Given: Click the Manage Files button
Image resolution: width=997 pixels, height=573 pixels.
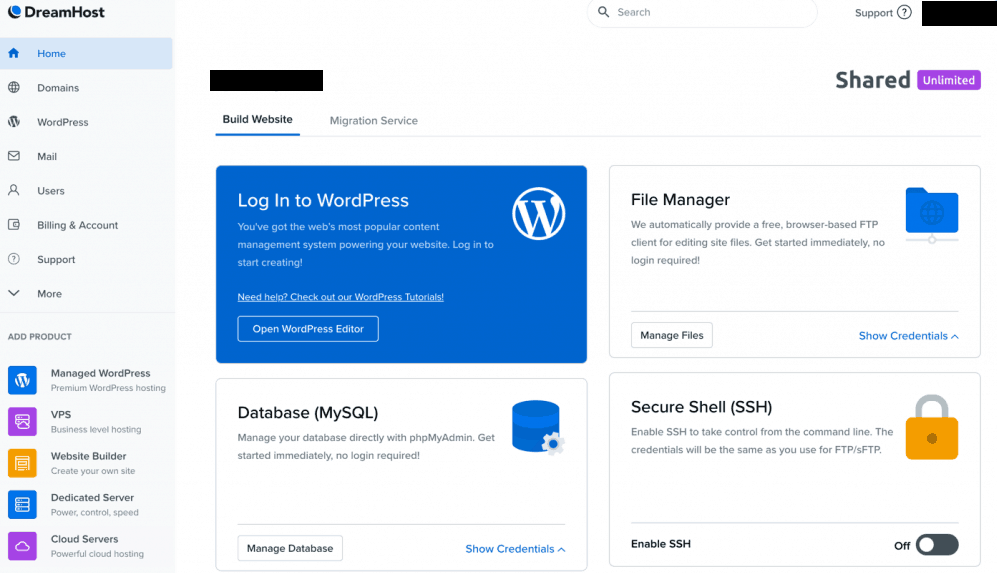Looking at the screenshot, I should click(x=671, y=335).
